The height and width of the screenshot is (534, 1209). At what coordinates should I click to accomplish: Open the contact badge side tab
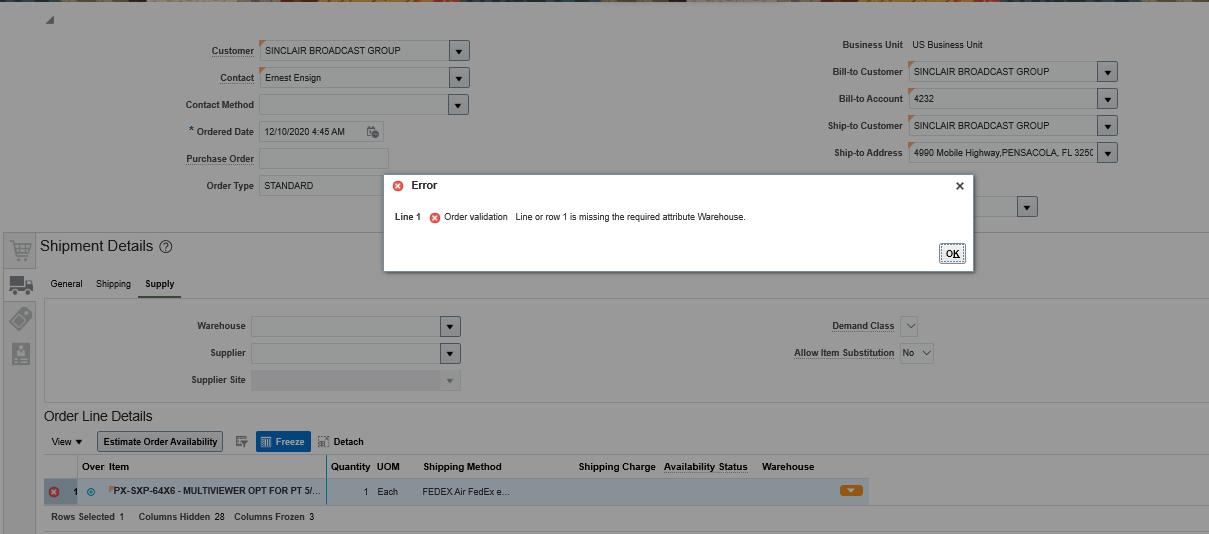[x=20, y=353]
